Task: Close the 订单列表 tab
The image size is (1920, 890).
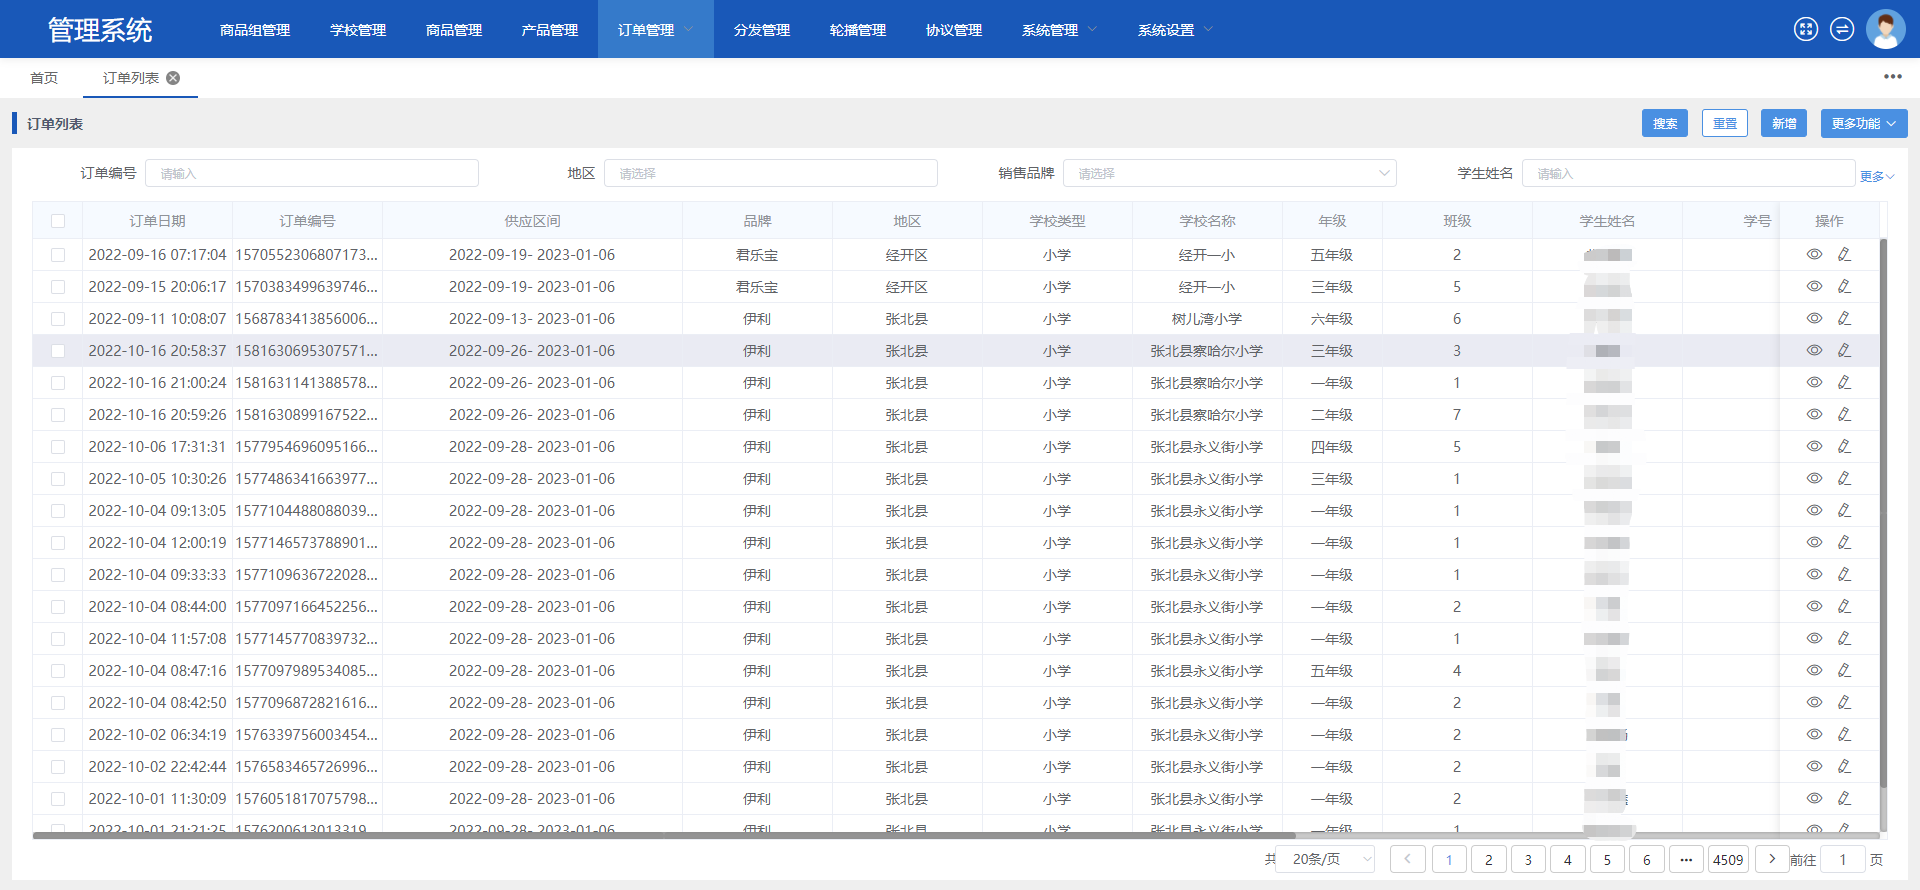Action: pos(173,78)
